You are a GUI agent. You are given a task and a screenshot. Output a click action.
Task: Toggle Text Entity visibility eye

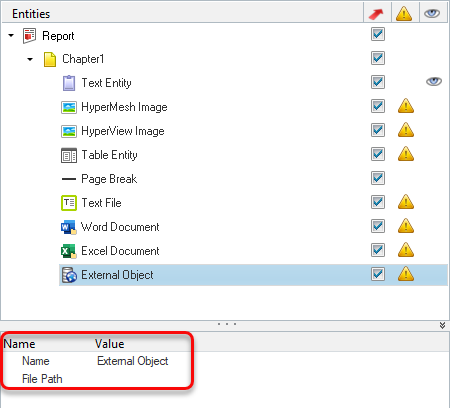434,81
